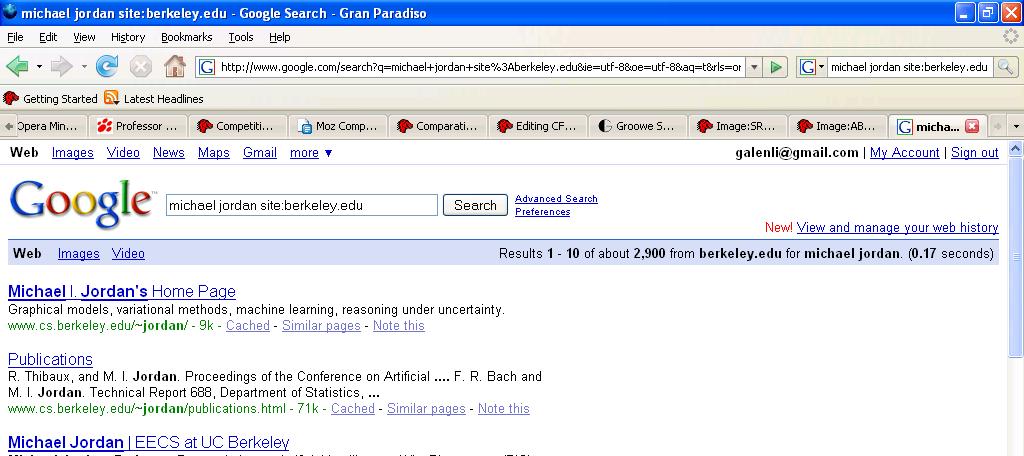Click into the Google search query box
Viewport: 1024px width, 456px height.
click(302, 205)
